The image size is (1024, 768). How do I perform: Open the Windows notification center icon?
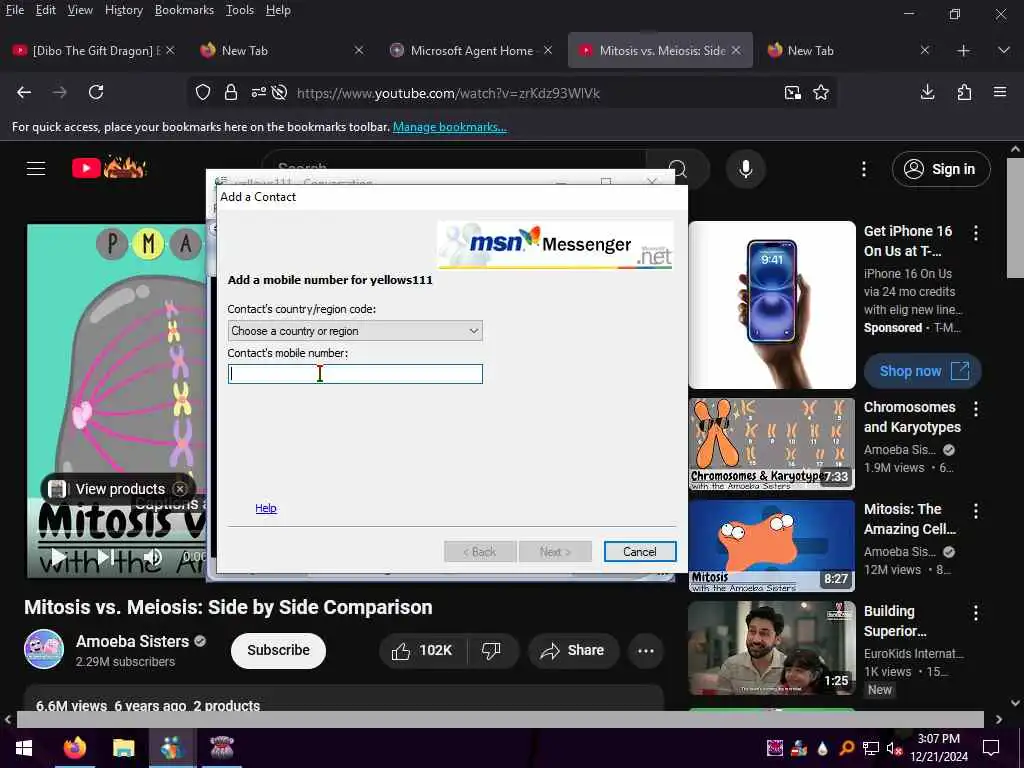coord(991,748)
